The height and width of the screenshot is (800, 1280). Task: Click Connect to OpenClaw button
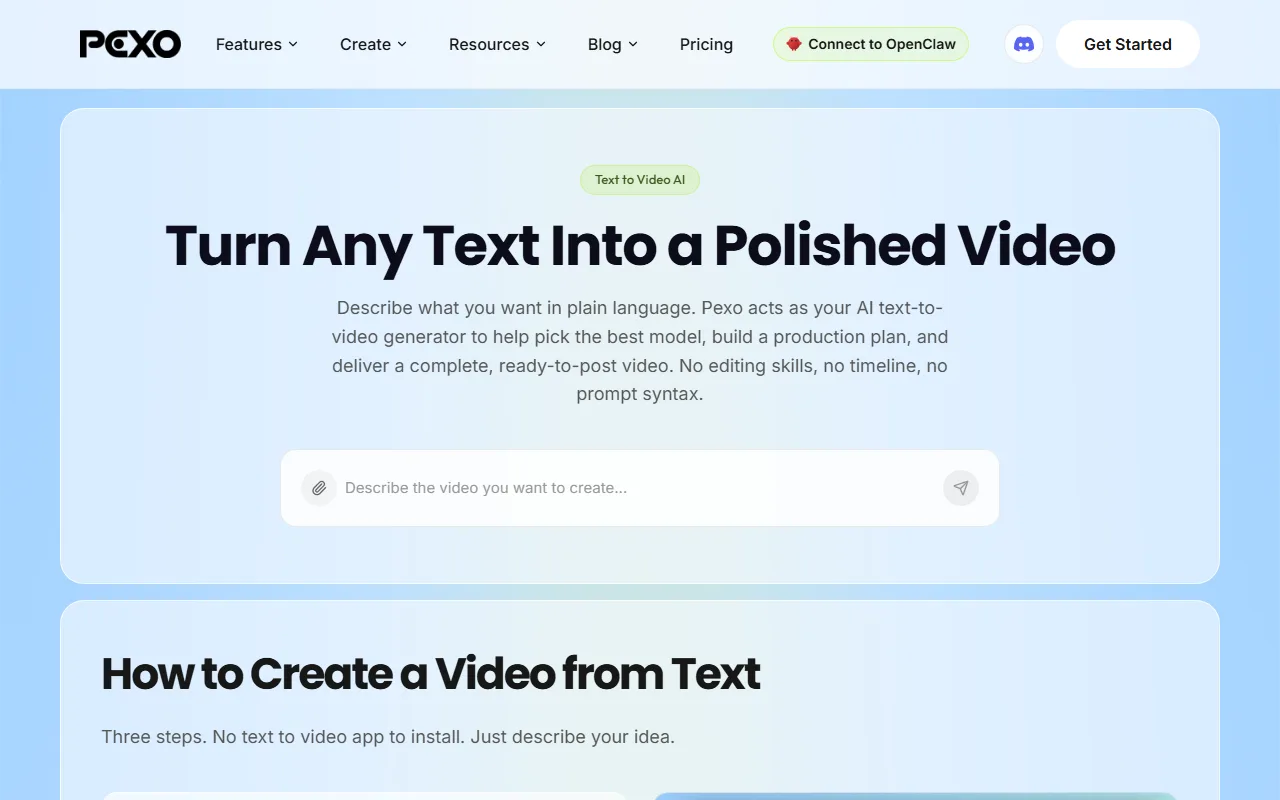click(870, 44)
